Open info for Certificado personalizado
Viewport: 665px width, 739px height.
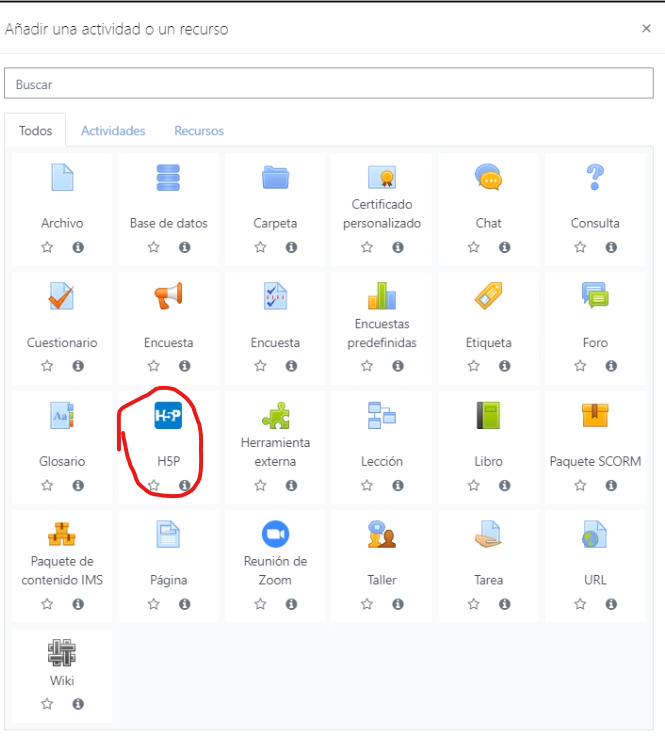[x=398, y=247]
